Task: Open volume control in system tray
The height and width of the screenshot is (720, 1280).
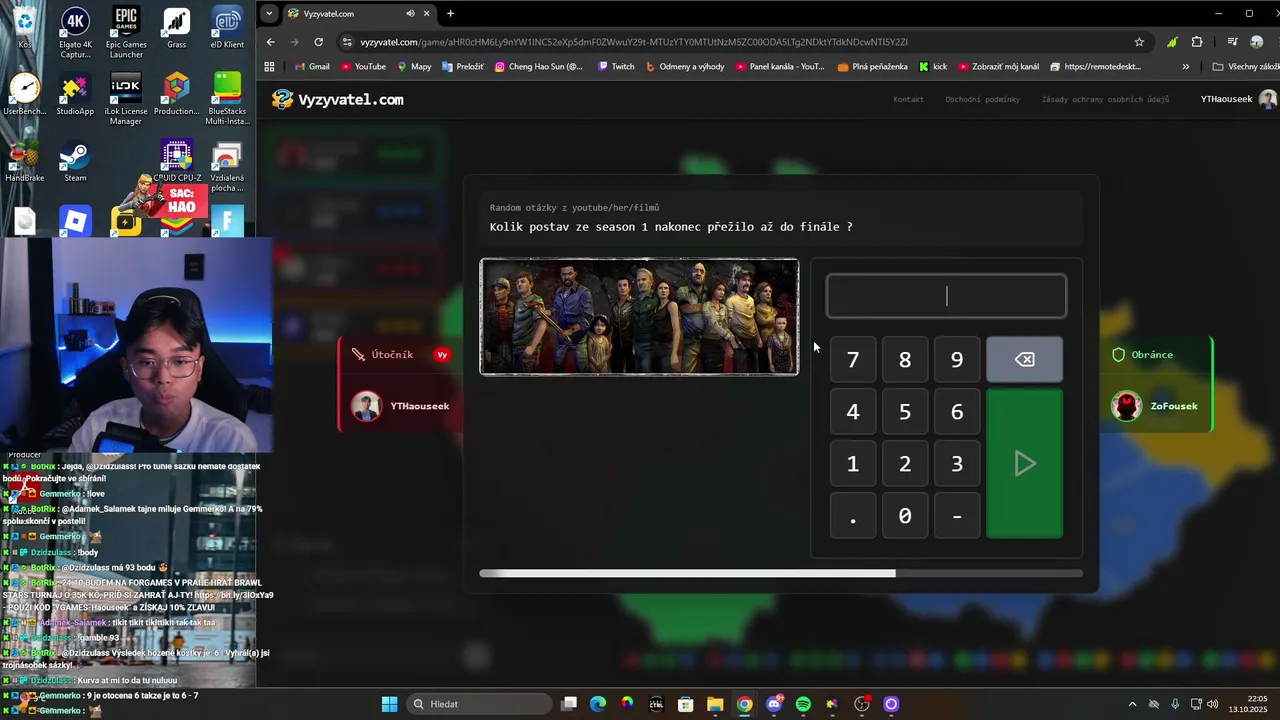Action: point(1213,704)
